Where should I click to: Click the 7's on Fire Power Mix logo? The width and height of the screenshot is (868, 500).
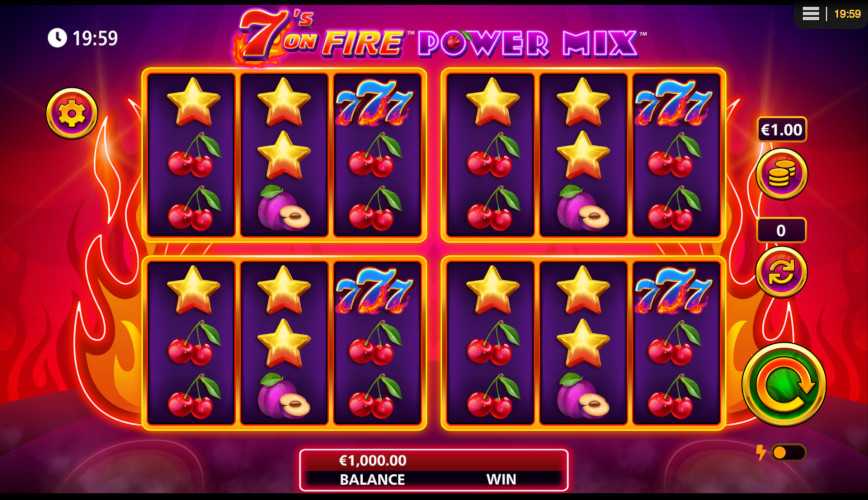coord(440,36)
